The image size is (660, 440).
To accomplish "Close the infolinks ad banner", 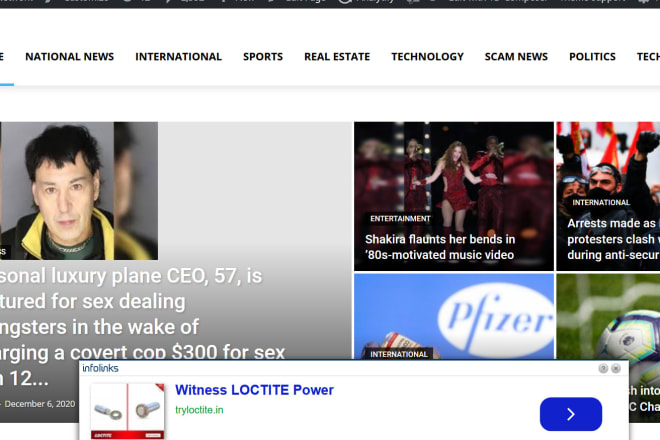I will click(616, 369).
